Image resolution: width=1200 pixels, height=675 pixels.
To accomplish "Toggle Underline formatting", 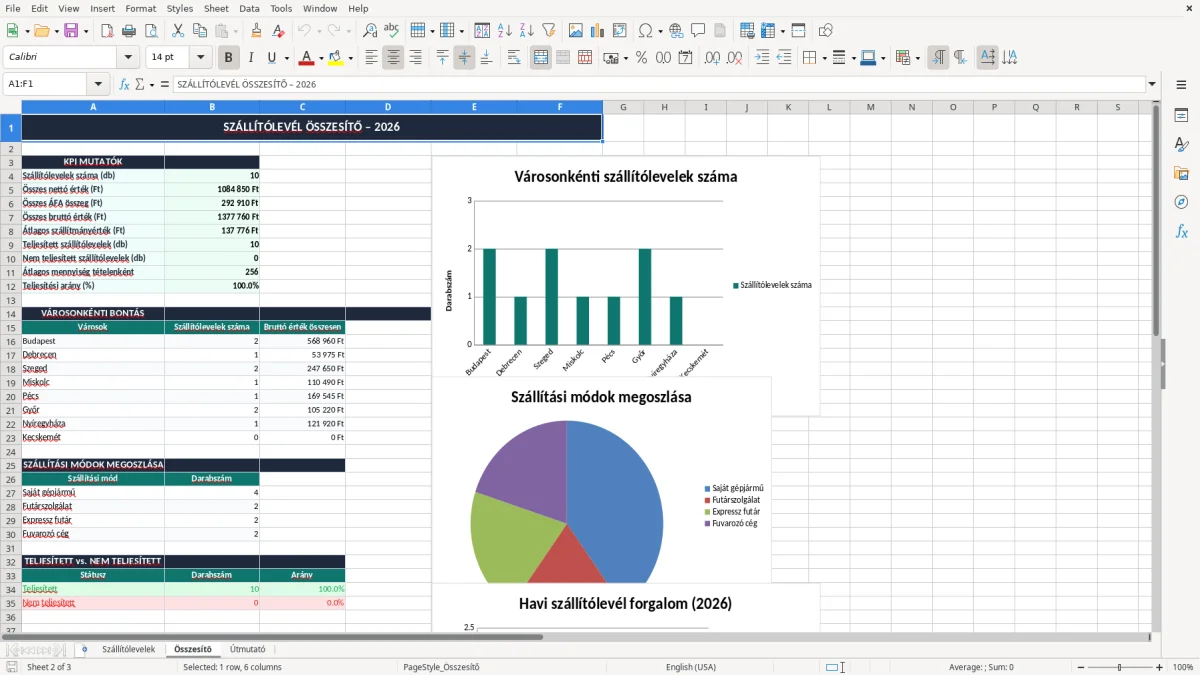I will tap(271, 58).
